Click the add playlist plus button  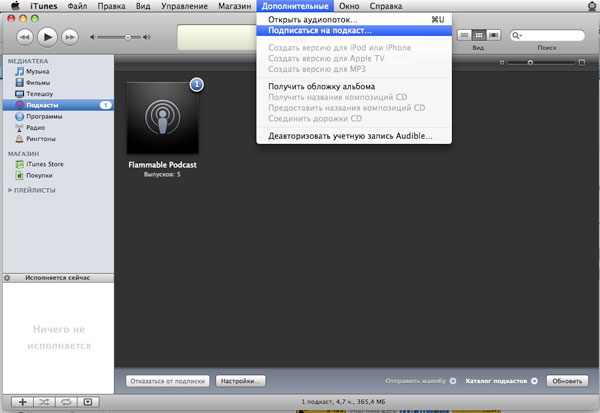23,402
